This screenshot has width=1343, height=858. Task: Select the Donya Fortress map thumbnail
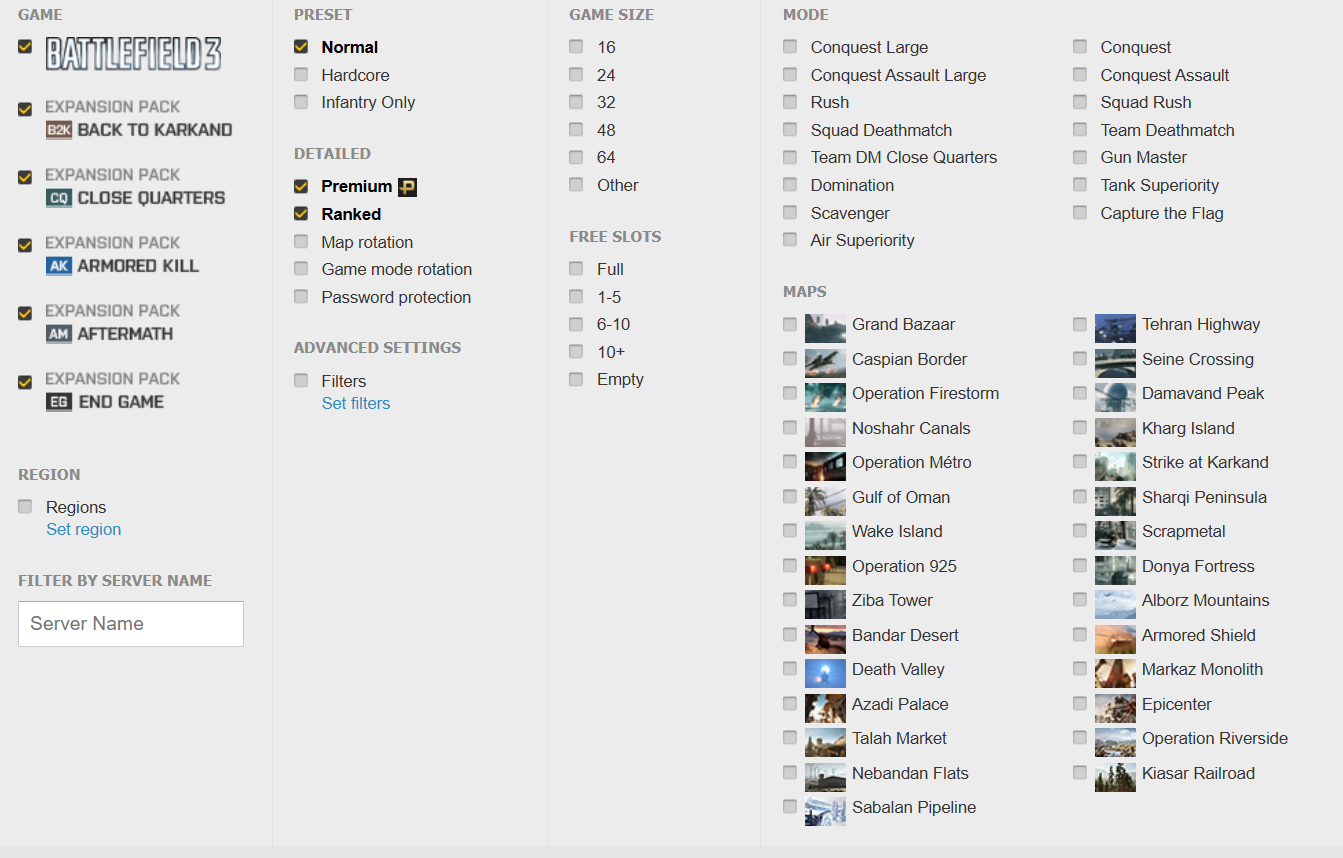point(1115,570)
